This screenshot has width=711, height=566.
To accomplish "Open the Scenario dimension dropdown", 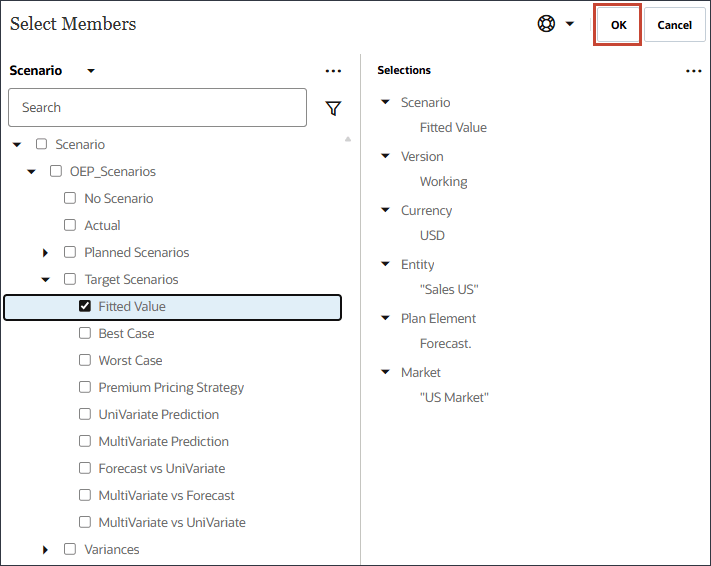I will tap(91, 71).
